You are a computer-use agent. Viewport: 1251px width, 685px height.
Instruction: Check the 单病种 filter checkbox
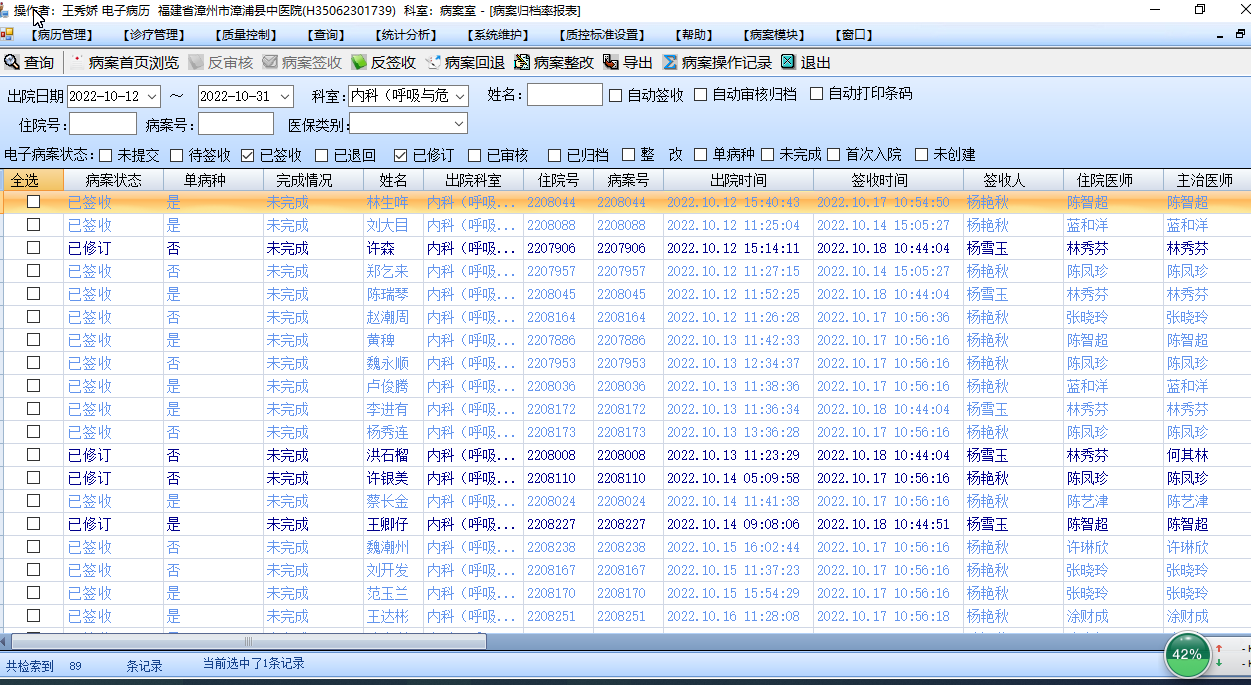(x=699, y=155)
